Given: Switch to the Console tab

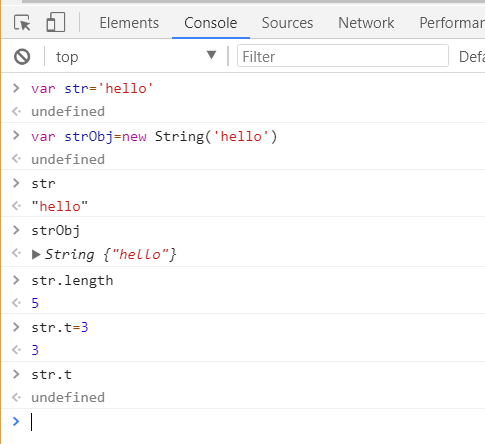Looking at the screenshot, I should pos(211,23).
